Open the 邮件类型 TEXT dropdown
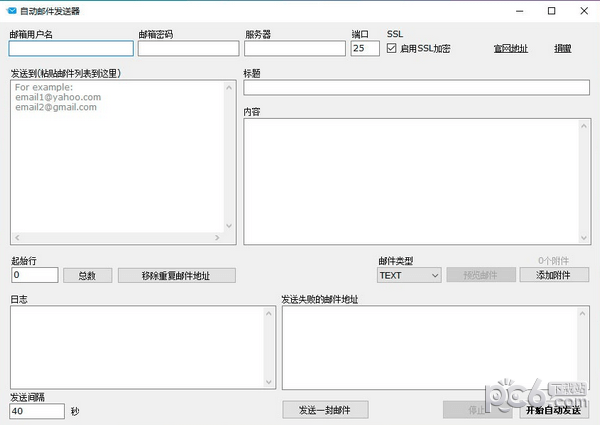The width and height of the screenshot is (600, 425). pyautogui.click(x=409, y=275)
